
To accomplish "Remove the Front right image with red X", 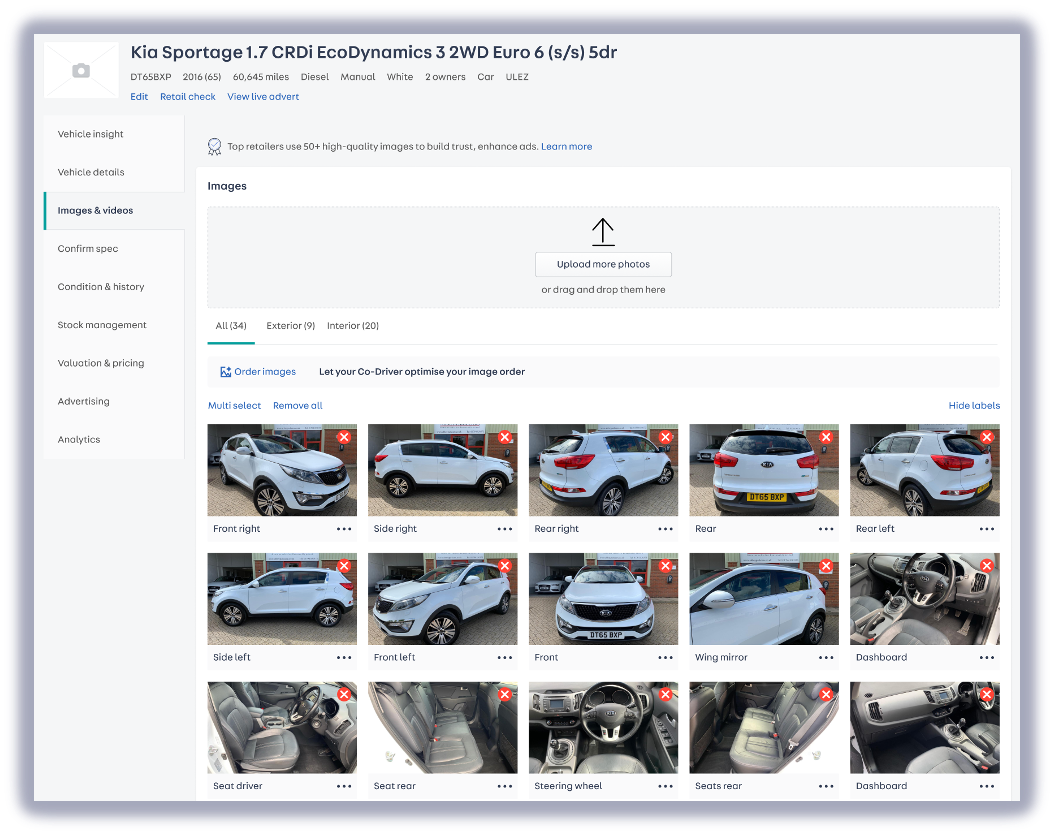I will [344, 437].
